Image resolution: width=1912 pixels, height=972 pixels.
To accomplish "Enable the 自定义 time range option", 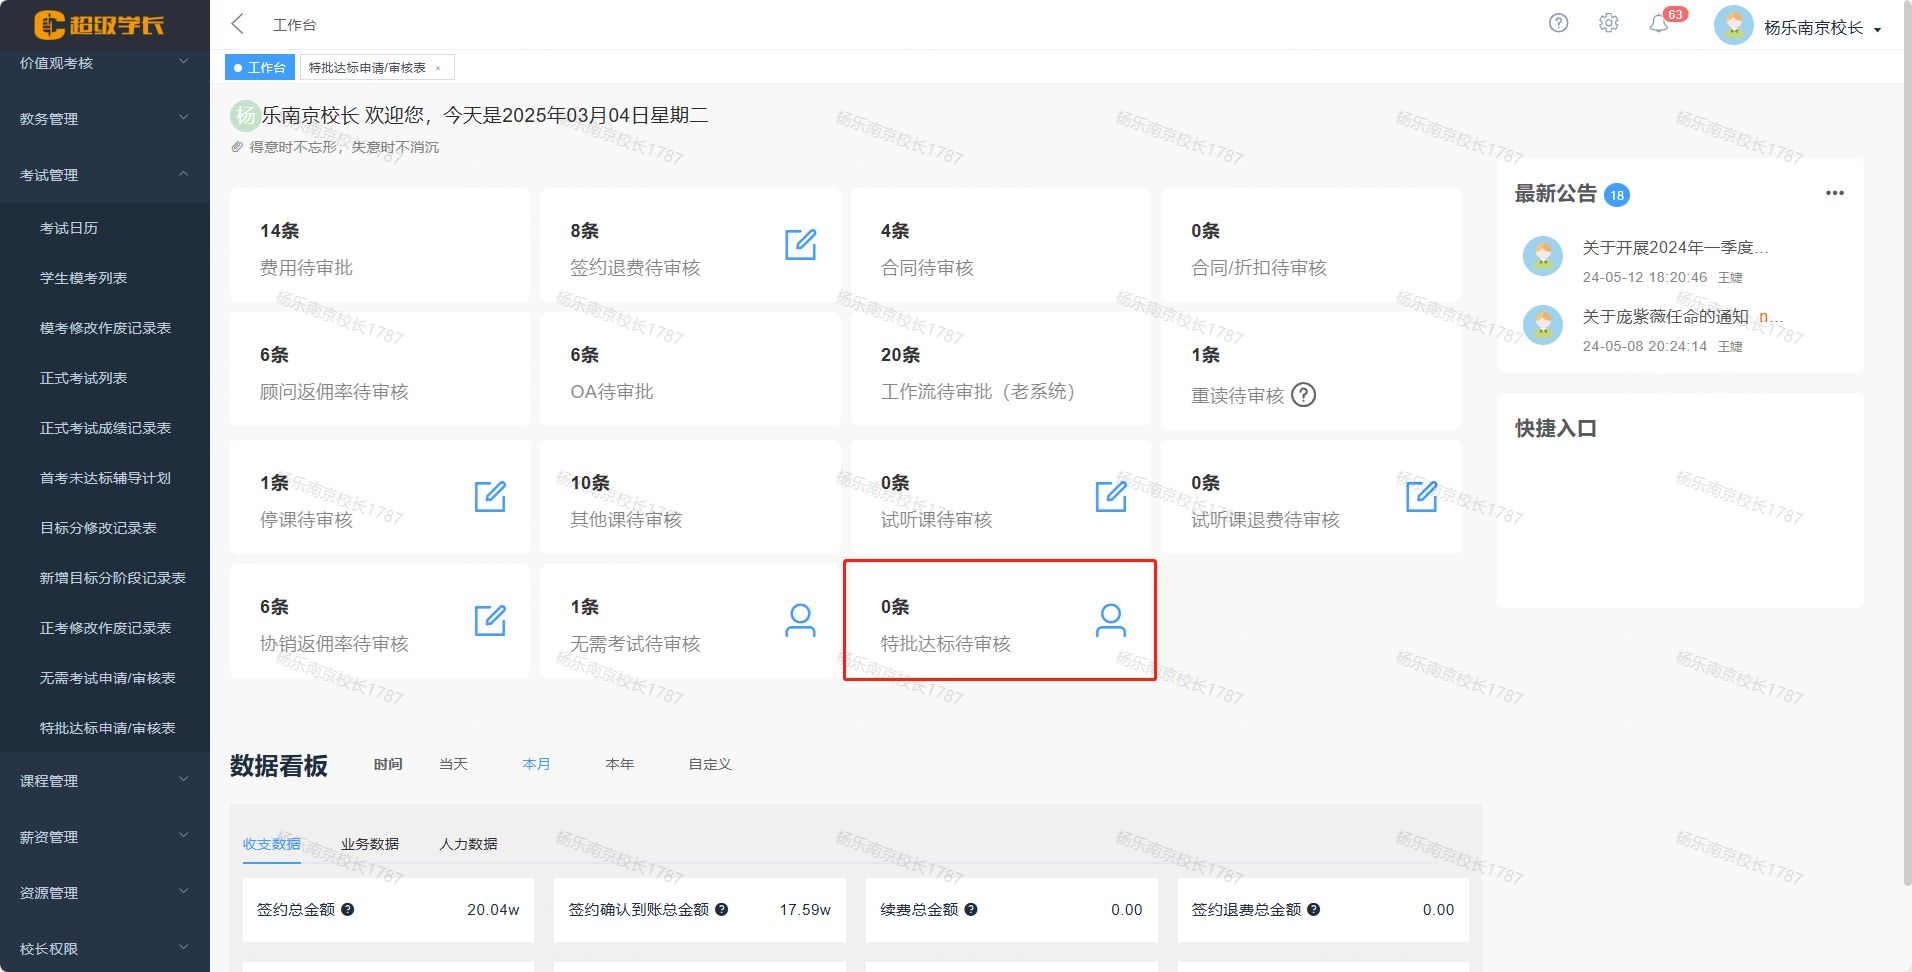I will 709,763.
